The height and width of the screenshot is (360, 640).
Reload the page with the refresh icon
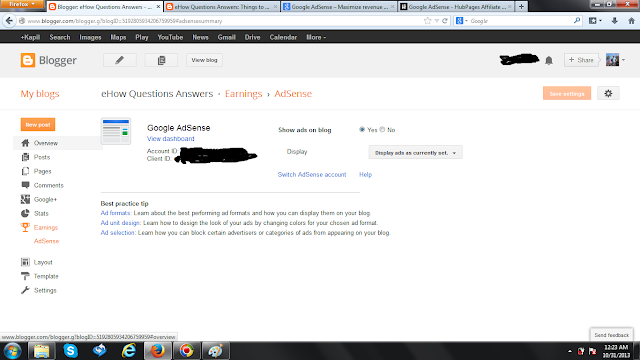coord(445,21)
